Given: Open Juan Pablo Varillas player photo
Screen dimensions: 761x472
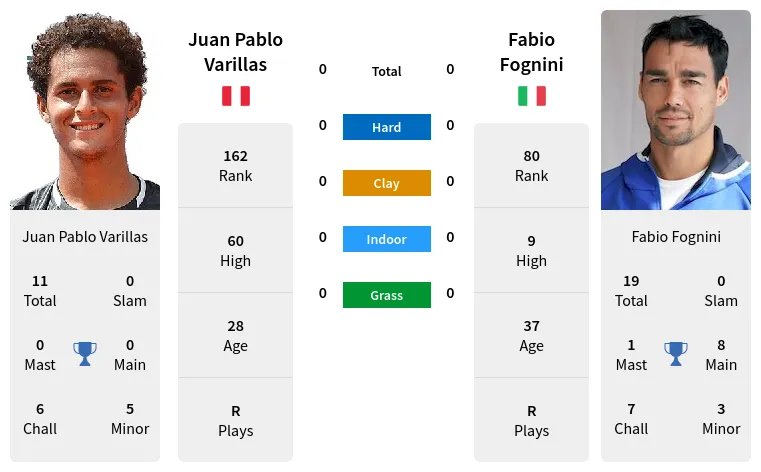Looking at the screenshot, I should [85, 110].
